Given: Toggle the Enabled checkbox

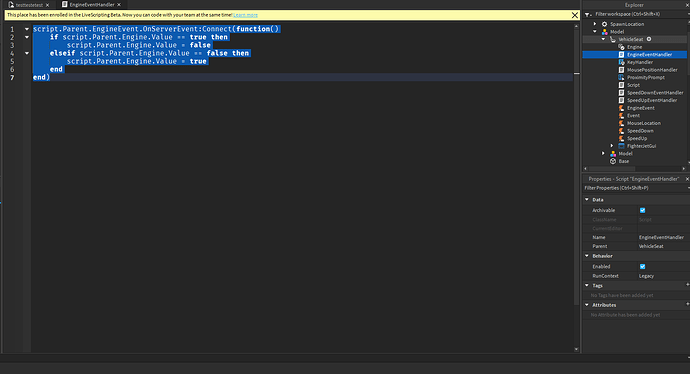Looking at the screenshot, I should point(642,267).
